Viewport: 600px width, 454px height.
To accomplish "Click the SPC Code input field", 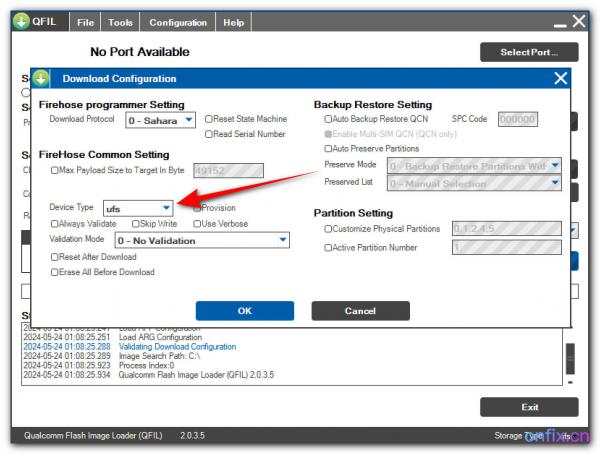I will (517, 119).
